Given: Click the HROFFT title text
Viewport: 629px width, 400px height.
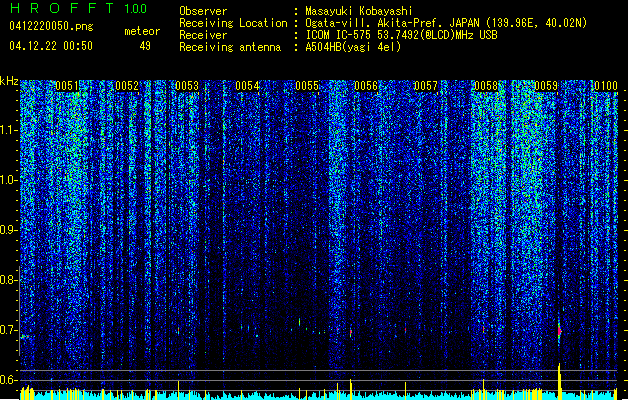Looking at the screenshot, I should pyautogui.click(x=62, y=8).
